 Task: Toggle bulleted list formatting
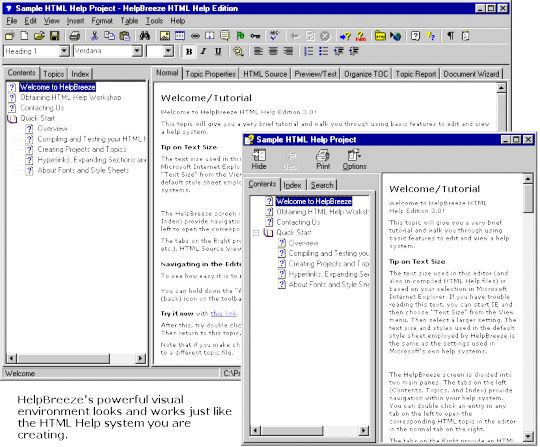tap(323, 51)
